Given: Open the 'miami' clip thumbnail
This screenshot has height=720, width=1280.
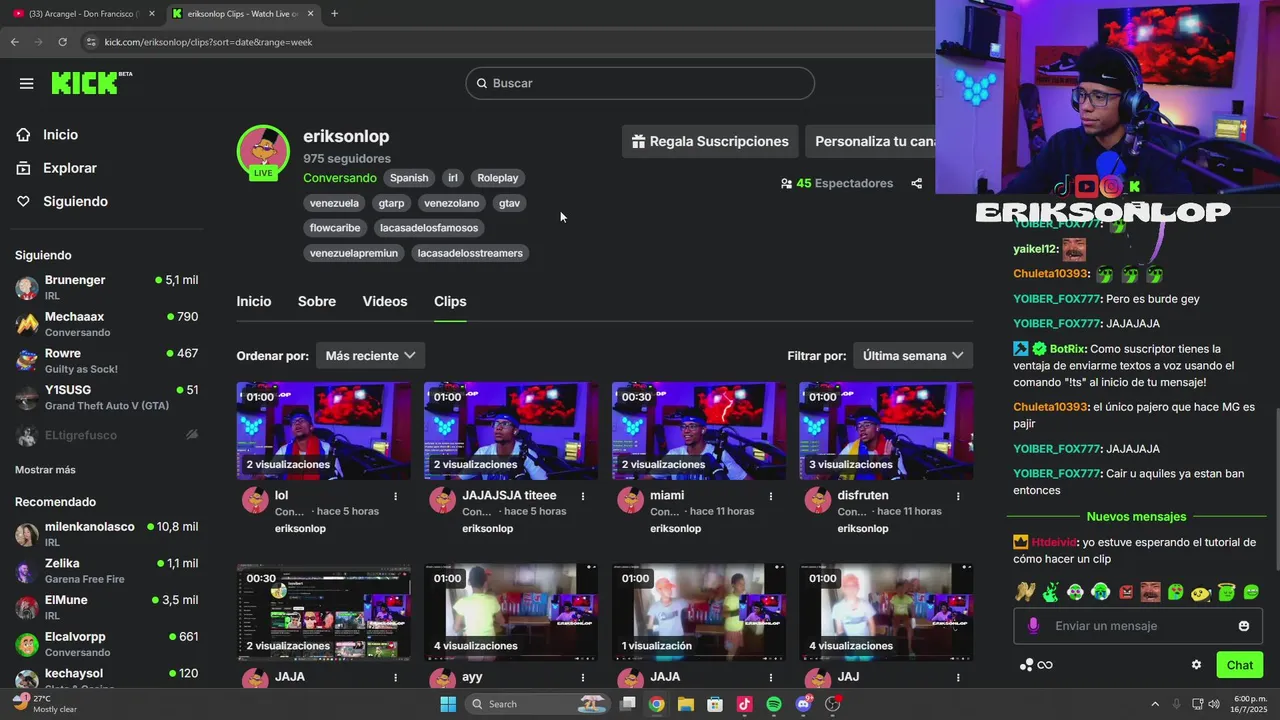Looking at the screenshot, I should click(x=699, y=431).
